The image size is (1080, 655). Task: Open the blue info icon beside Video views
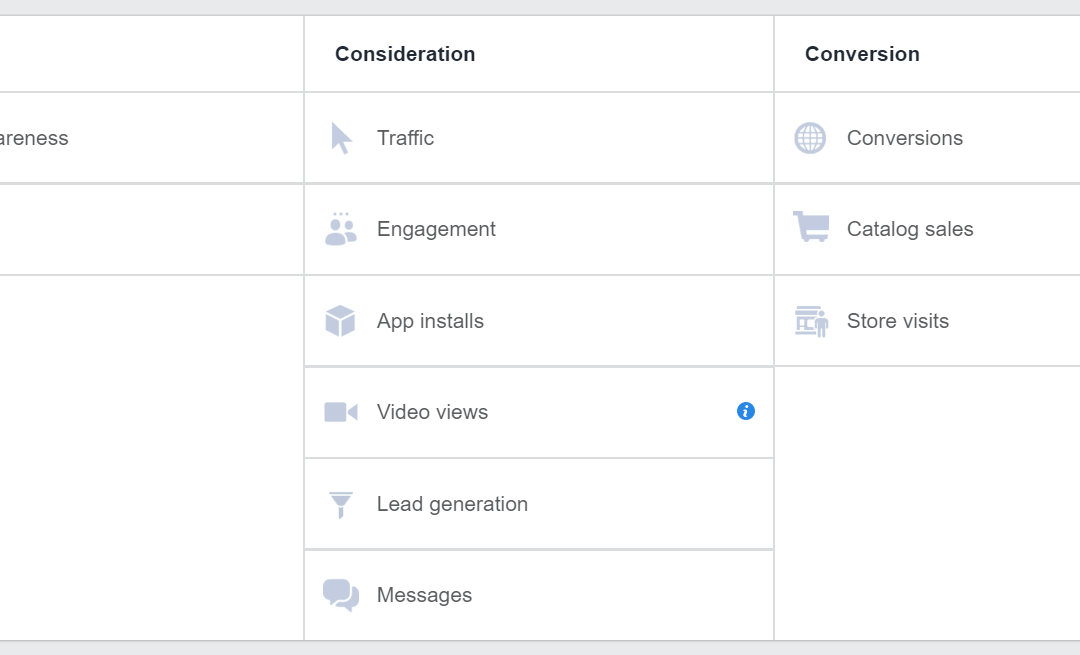pos(746,411)
